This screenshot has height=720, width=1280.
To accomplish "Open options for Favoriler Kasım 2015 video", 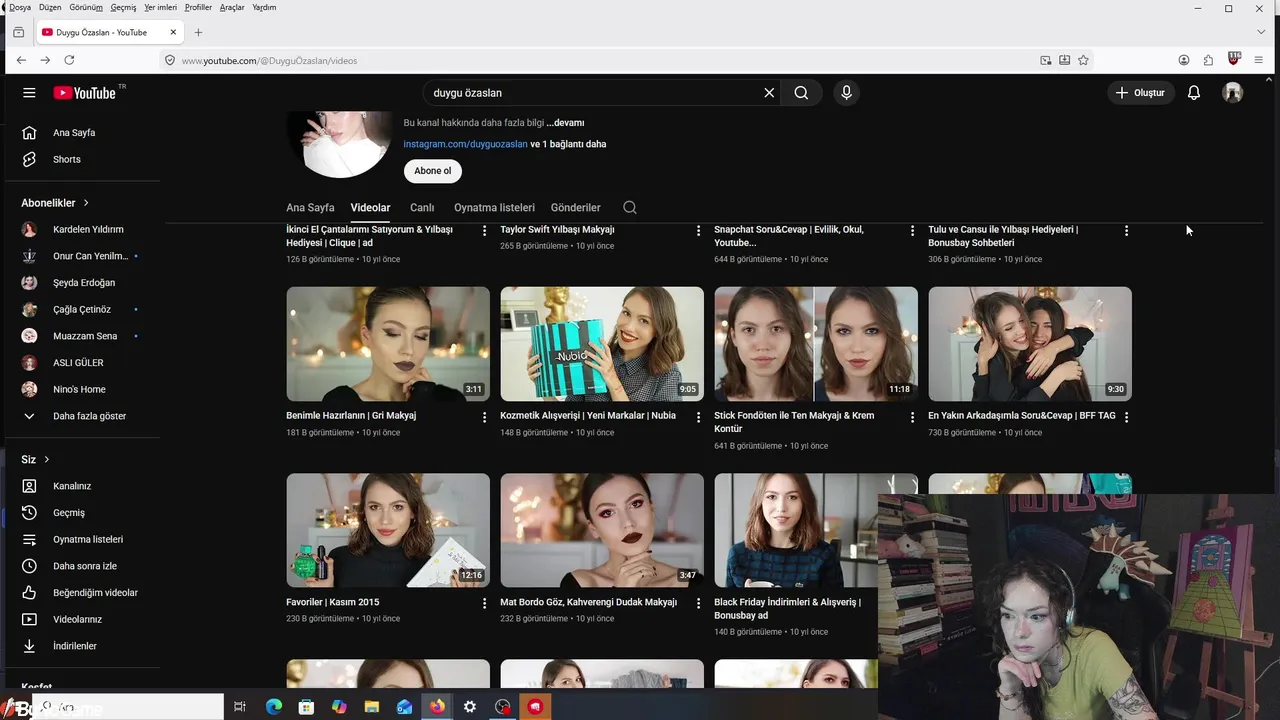I will [x=484, y=603].
